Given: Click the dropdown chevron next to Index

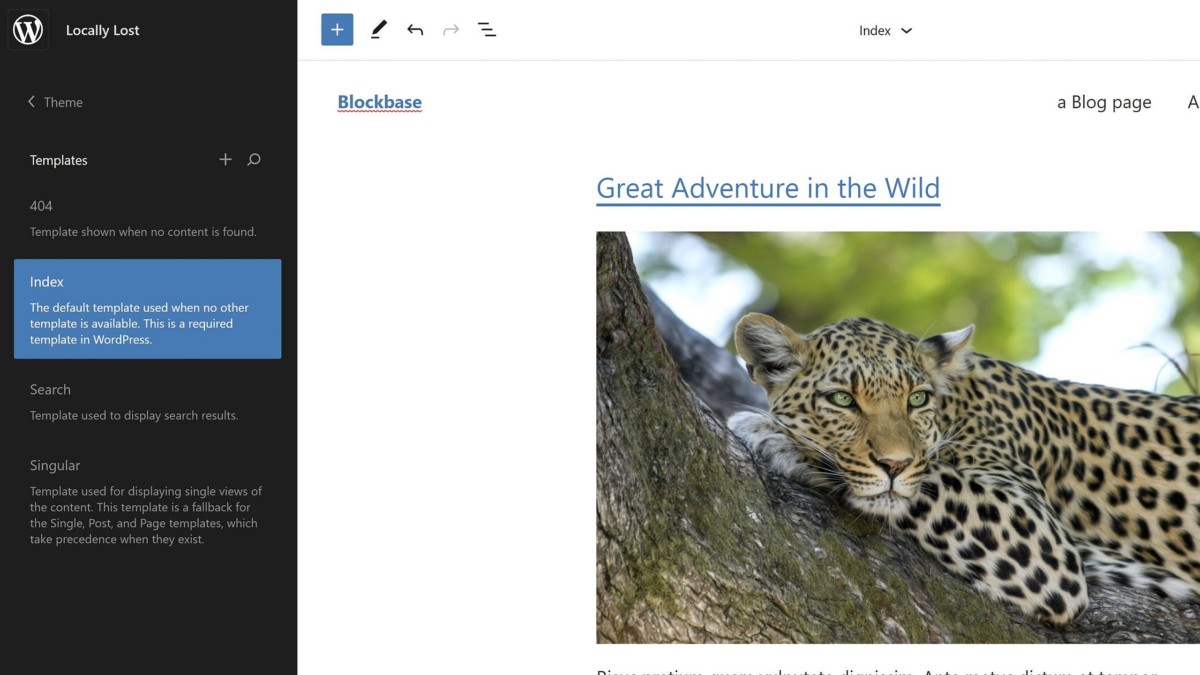Looking at the screenshot, I should point(907,31).
